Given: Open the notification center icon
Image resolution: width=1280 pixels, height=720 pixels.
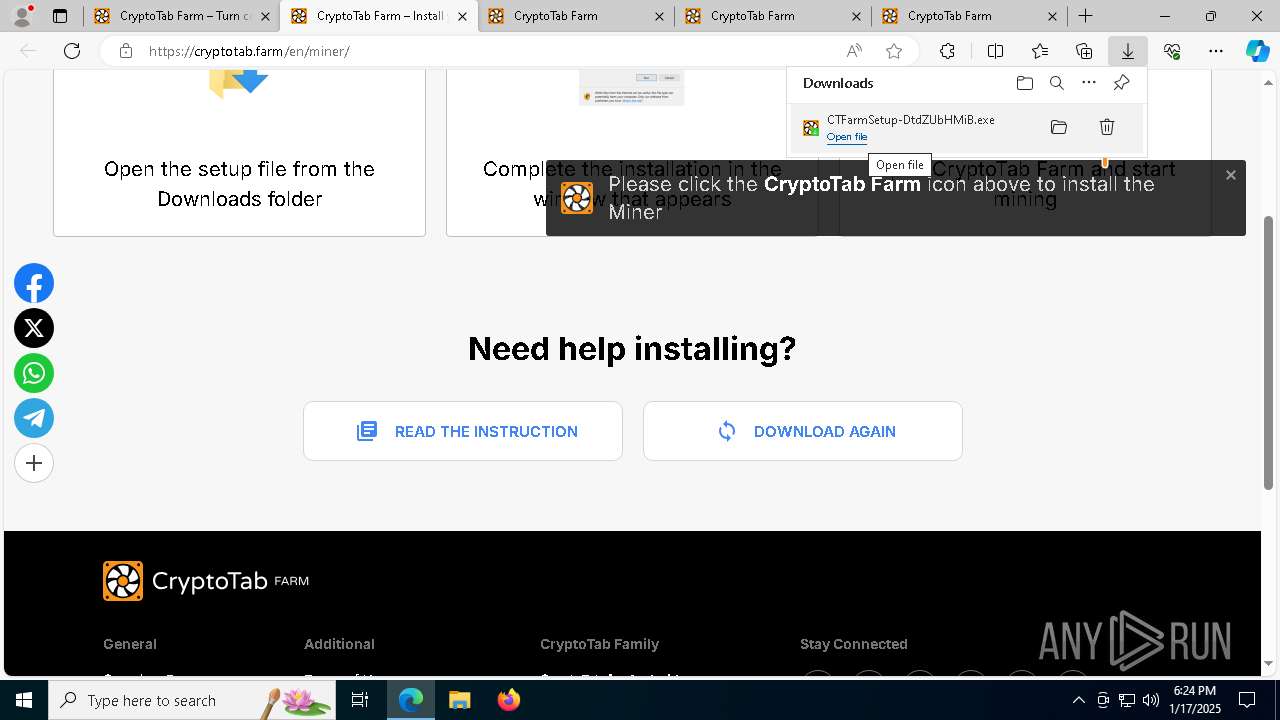Looking at the screenshot, I should tap(1247, 700).
